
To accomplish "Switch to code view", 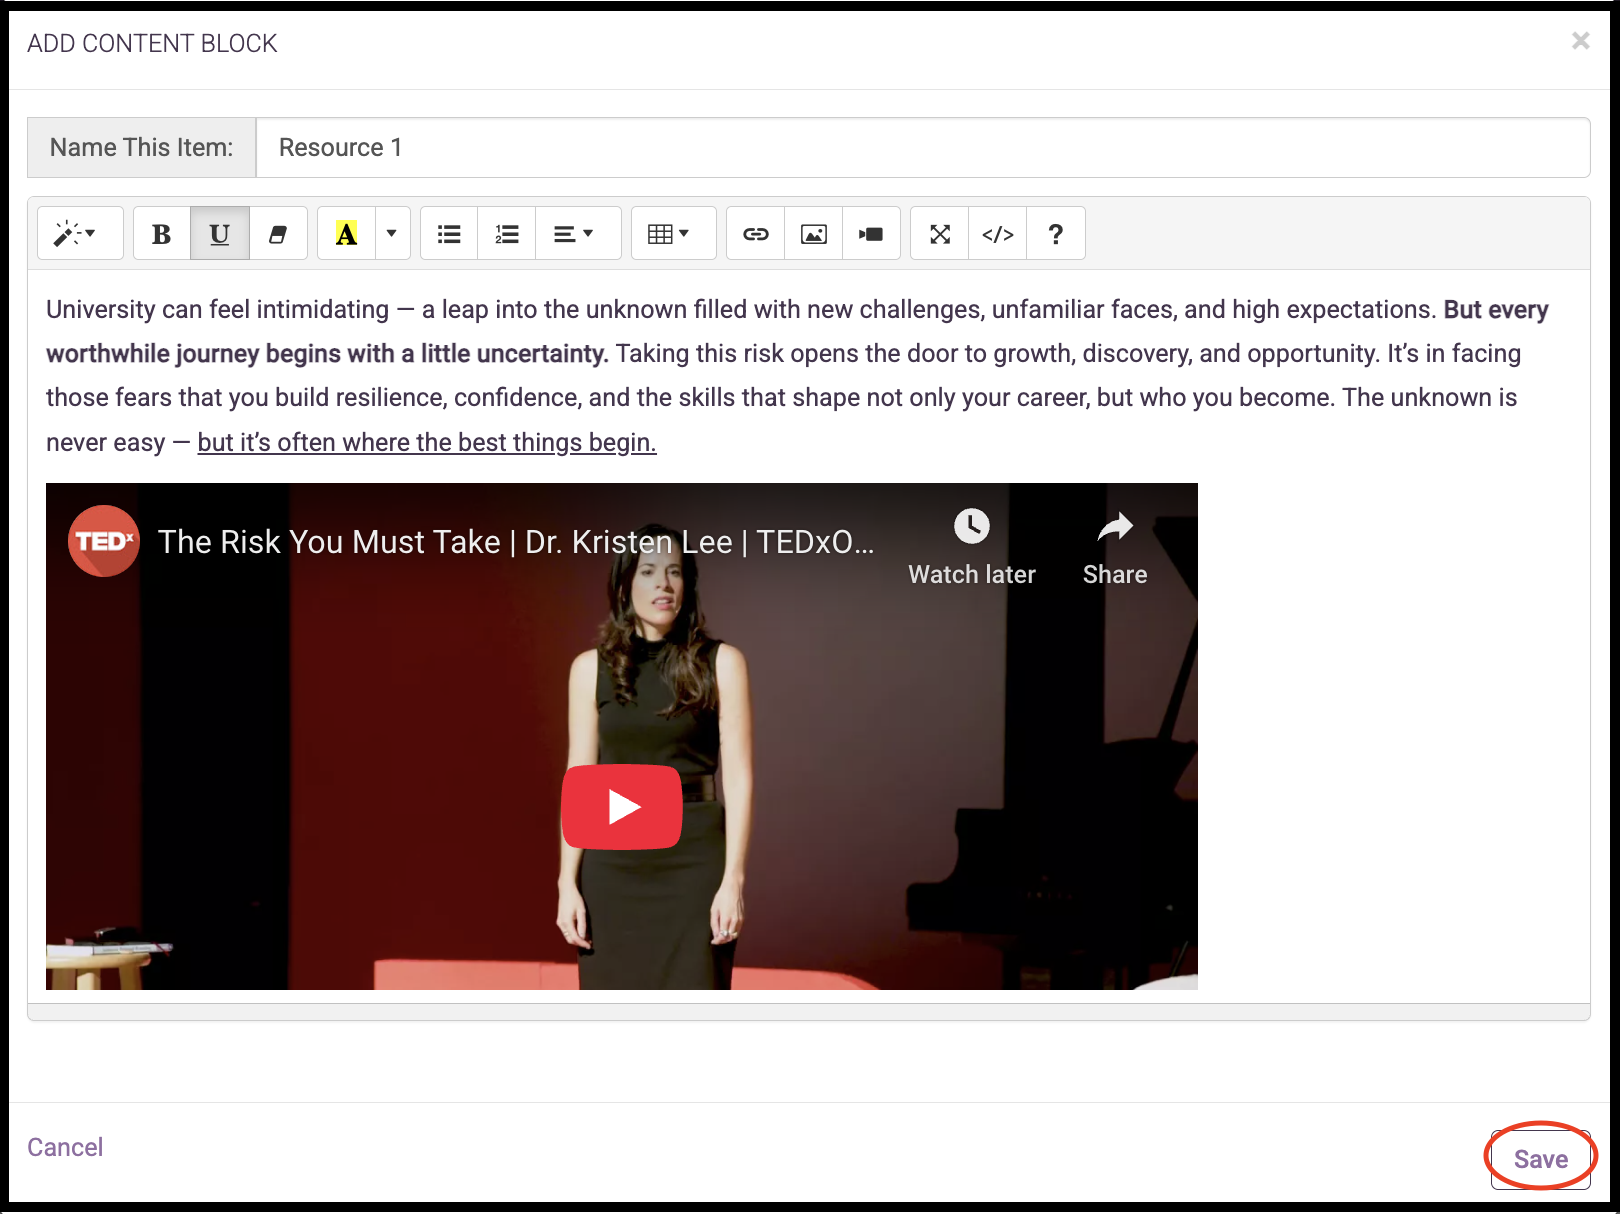I will [998, 234].
